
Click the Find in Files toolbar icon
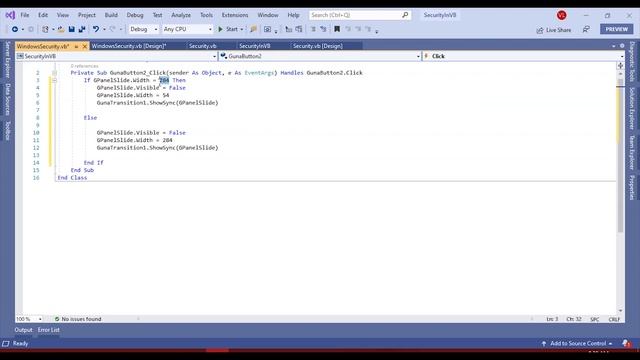[253, 29]
